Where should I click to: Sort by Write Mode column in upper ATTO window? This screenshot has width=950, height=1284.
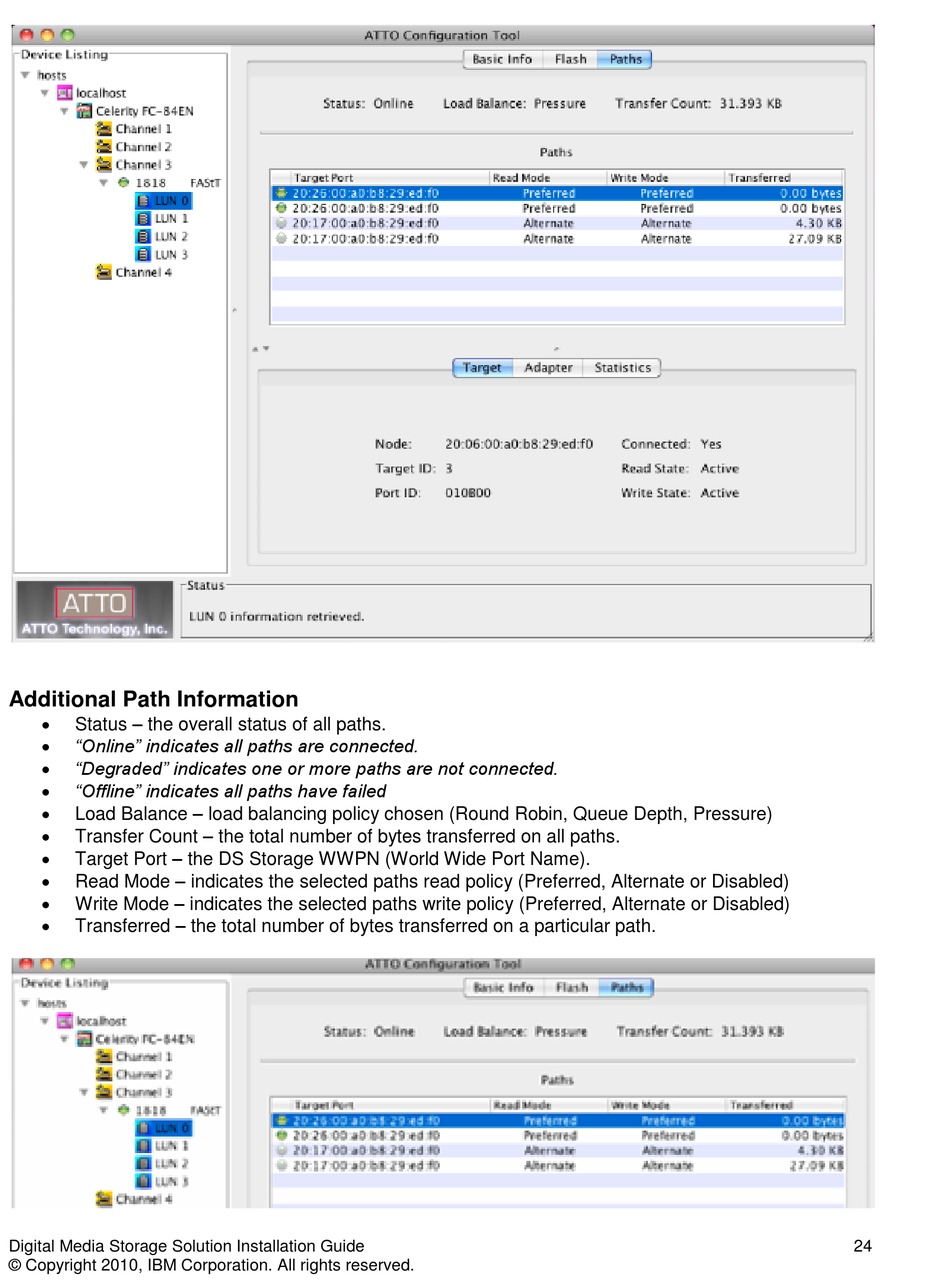pyautogui.click(x=666, y=178)
